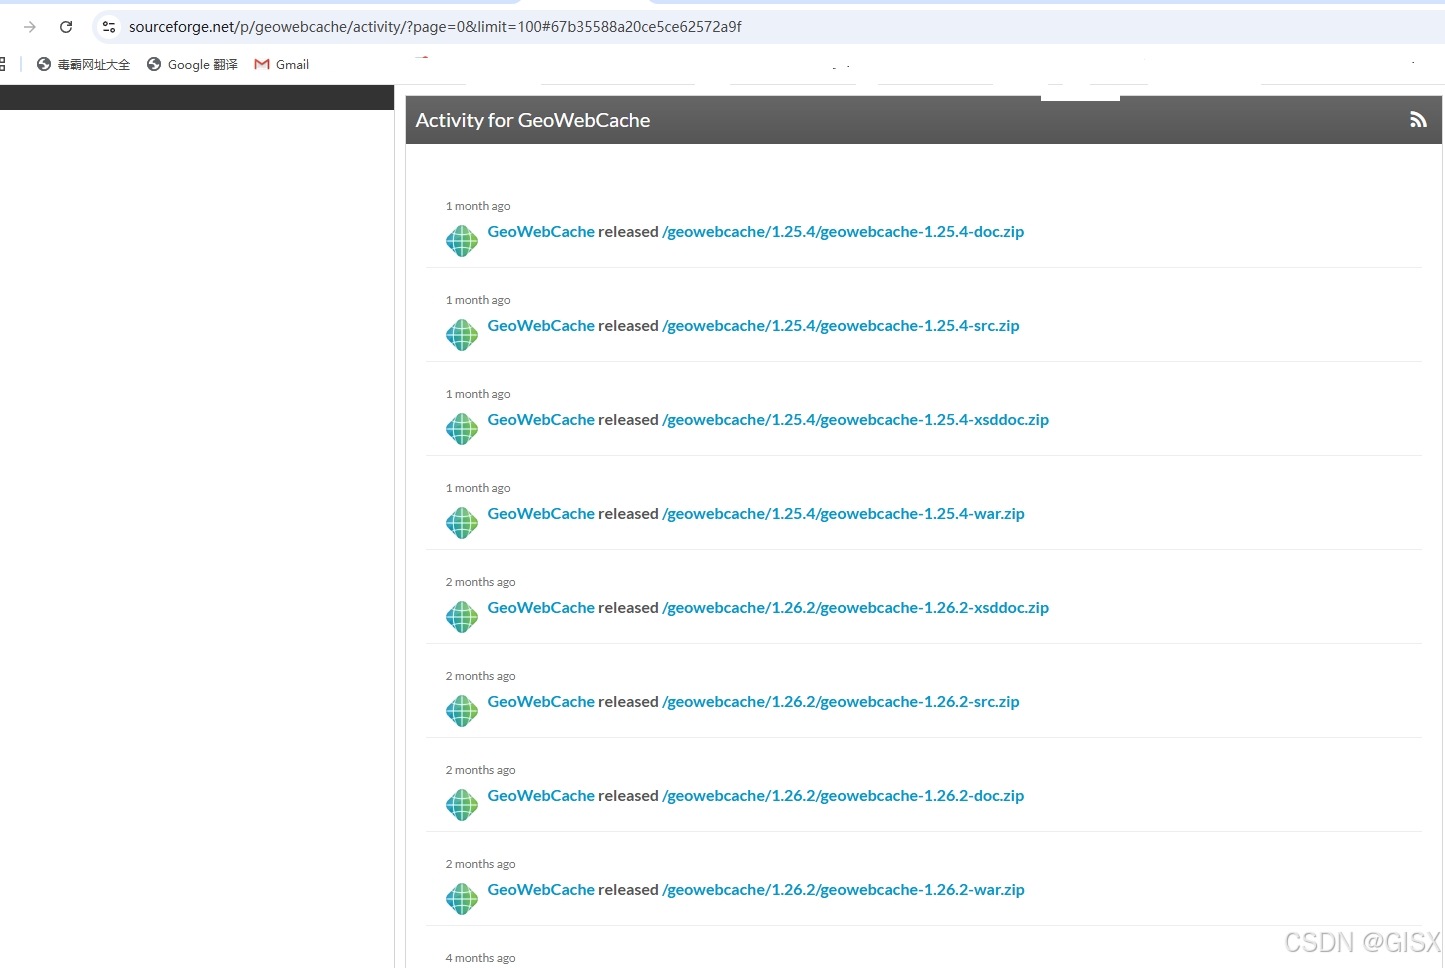Open geowebcache-1.25.4-doc.zip file link
Viewport: 1445px width, 968px height.
(843, 232)
